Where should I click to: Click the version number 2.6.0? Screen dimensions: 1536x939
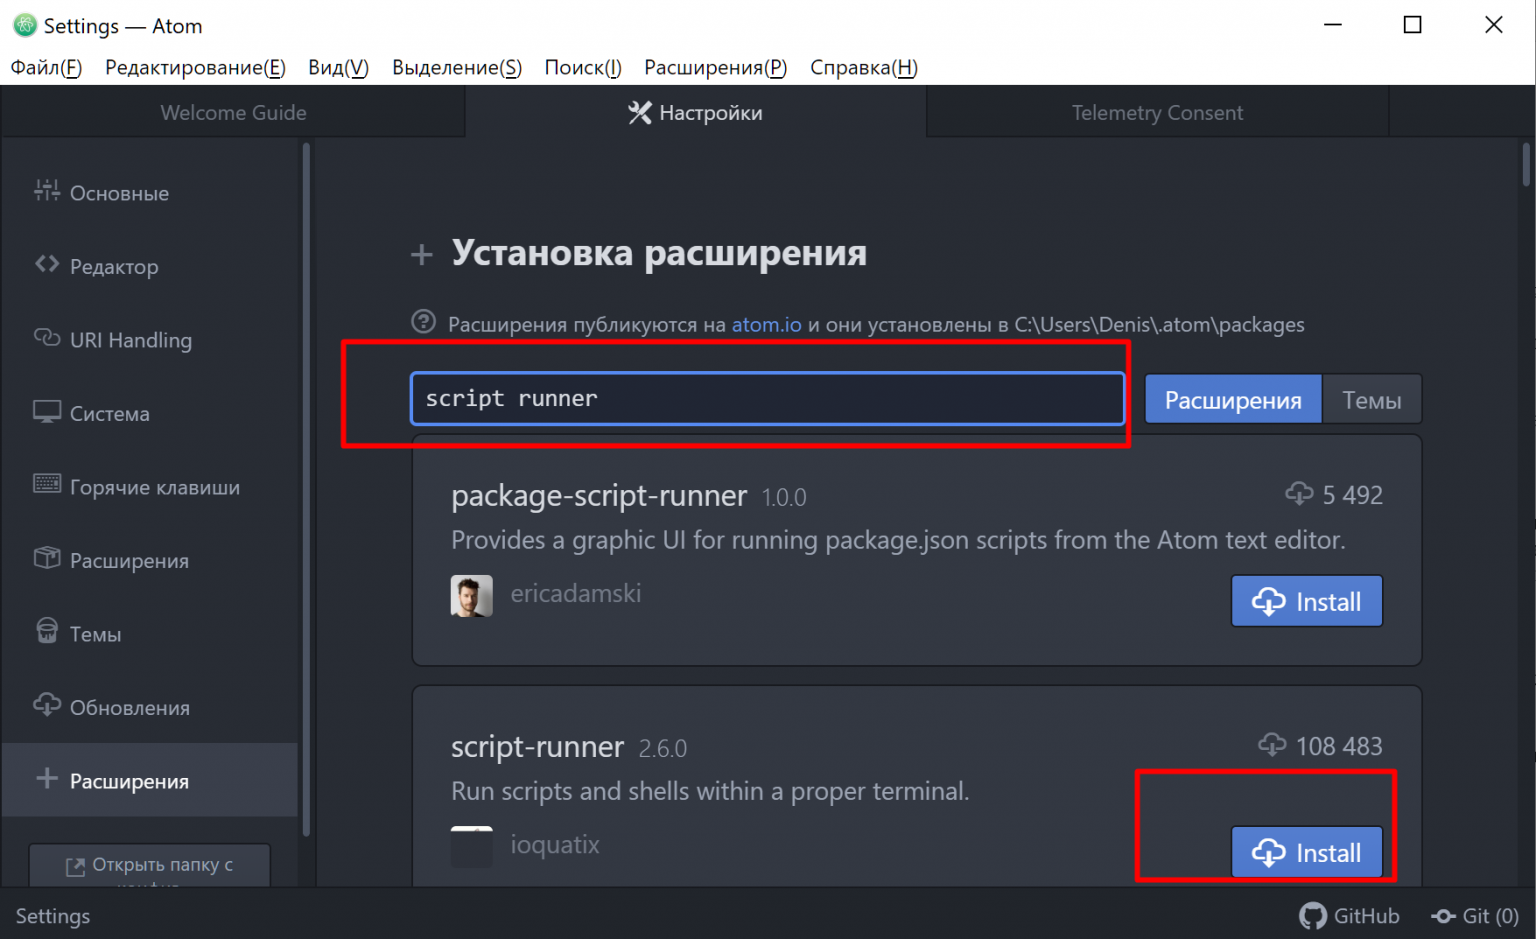(663, 748)
